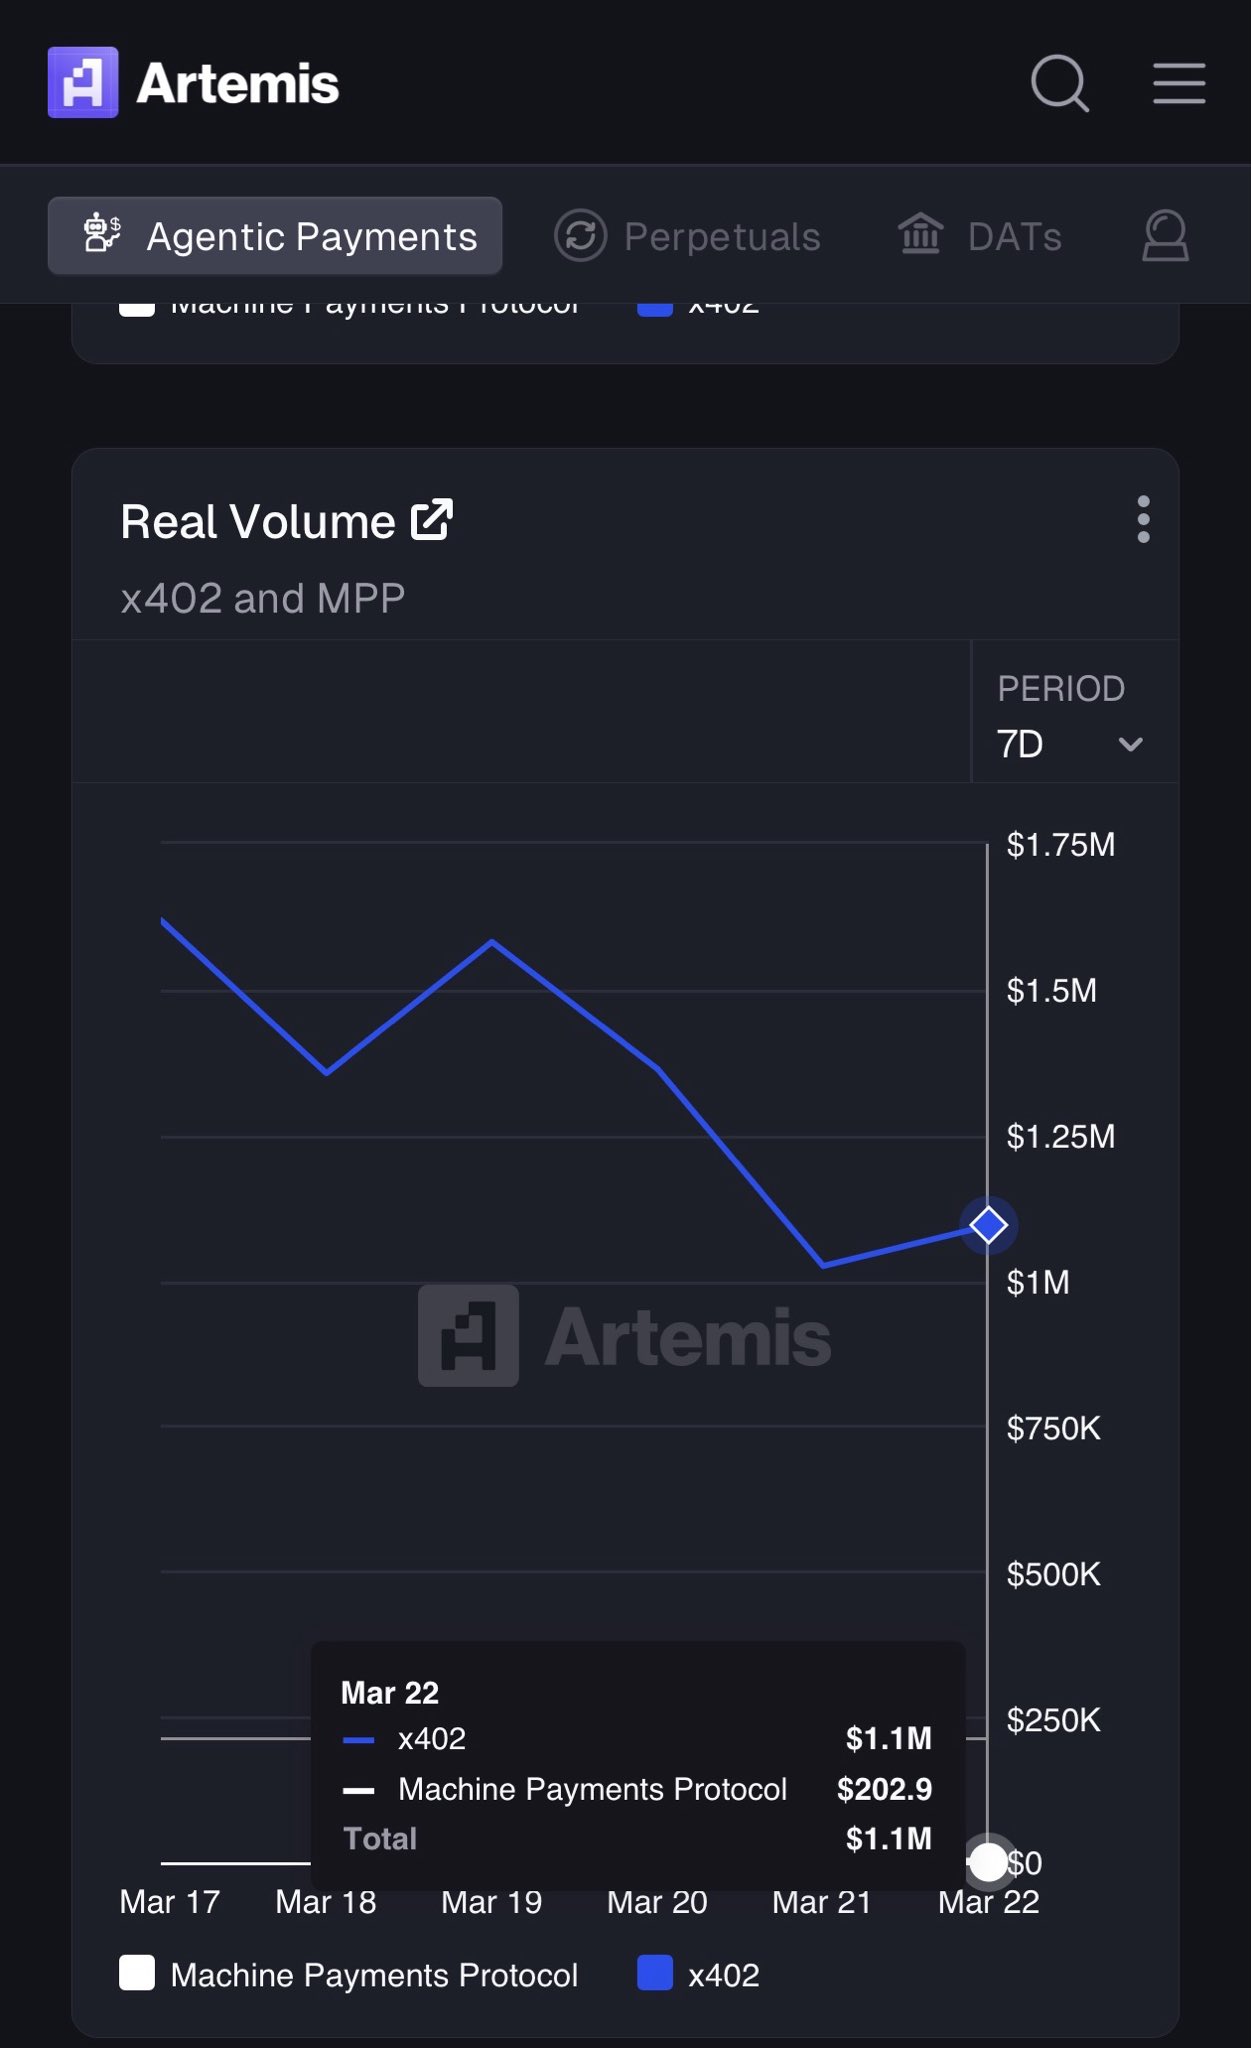Image resolution: width=1251 pixels, height=2048 pixels.
Task: Switch to the Perpetuals tab
Action: point(722,237)
